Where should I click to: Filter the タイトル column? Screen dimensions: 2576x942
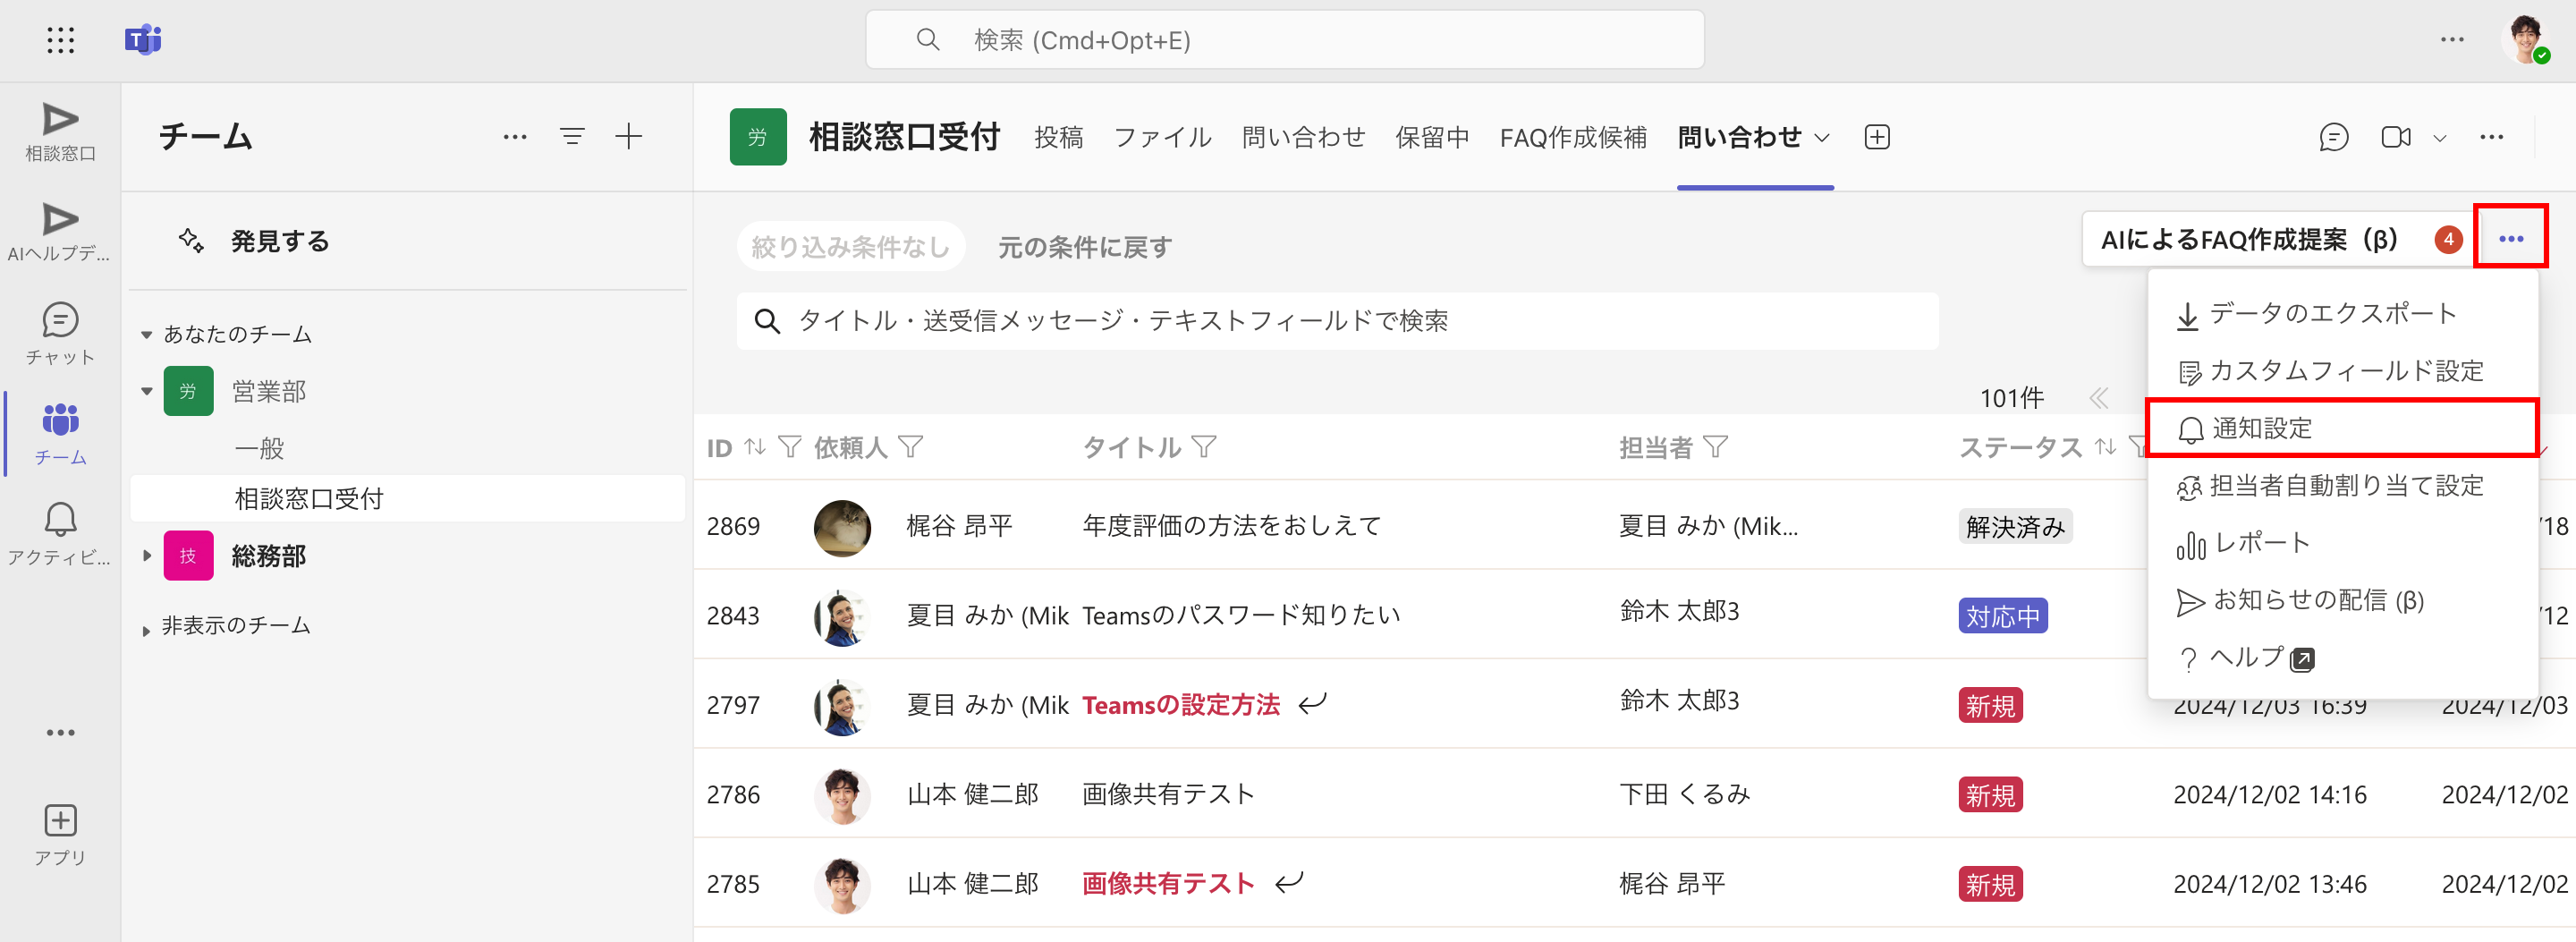coord(1204,446)
